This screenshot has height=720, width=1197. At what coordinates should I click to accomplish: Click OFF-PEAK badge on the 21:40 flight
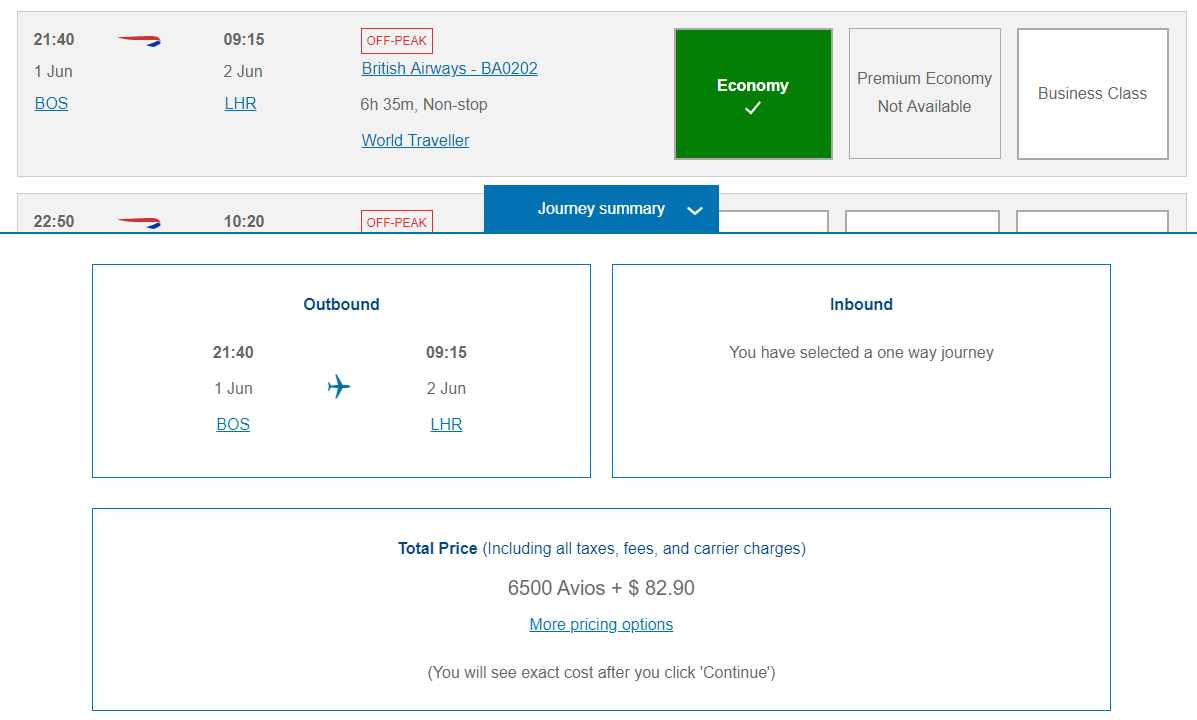[x=397, y=41]
